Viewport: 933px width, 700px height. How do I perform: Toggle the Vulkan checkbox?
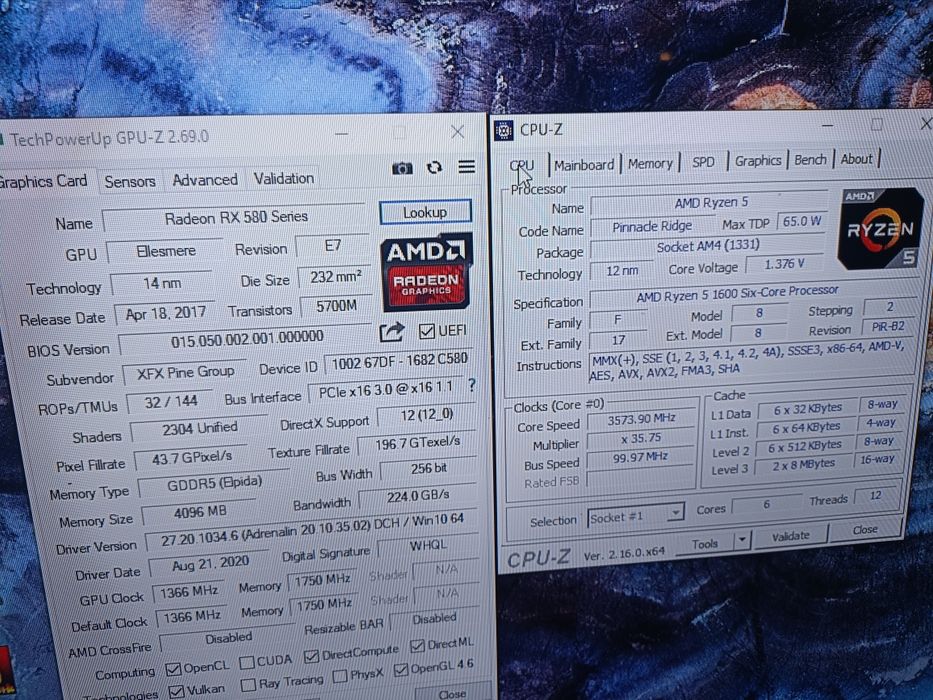[176, 692]
